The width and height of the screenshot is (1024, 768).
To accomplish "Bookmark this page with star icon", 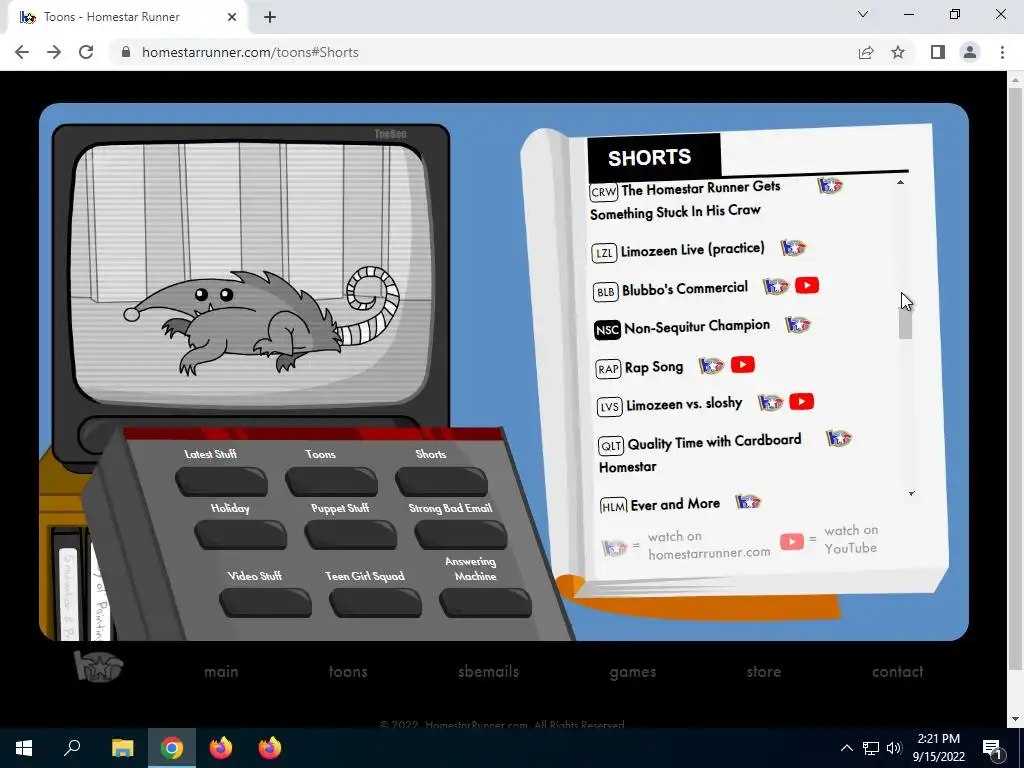I will pyautogui.click(x=898, y=52).
